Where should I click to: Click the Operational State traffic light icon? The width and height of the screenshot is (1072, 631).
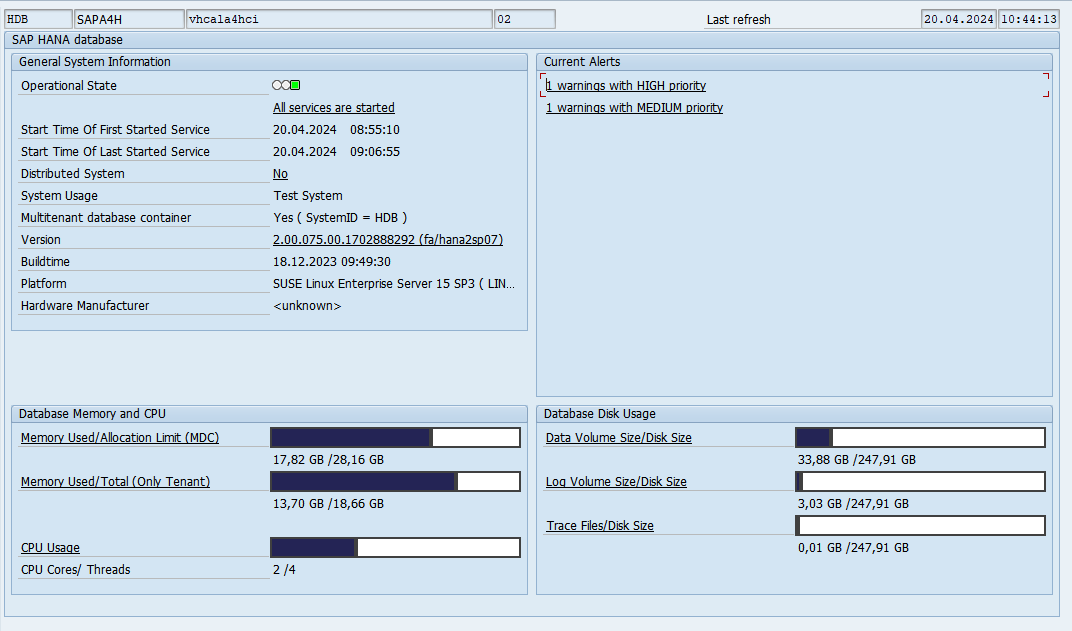click(x=286, y=85)
